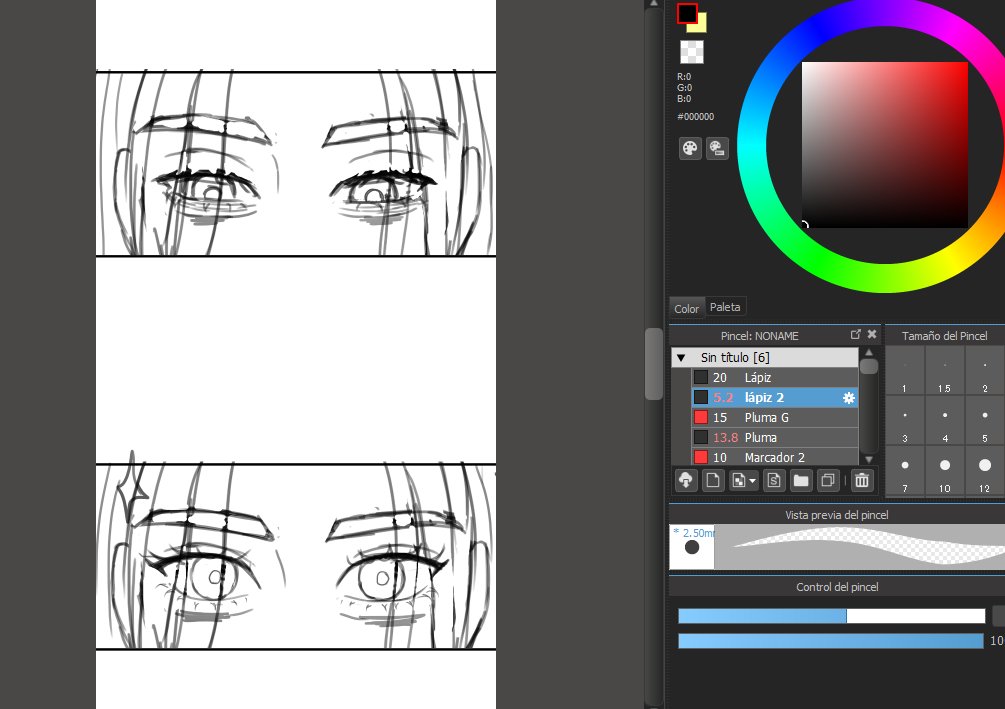Image resolution: width=1005 pixels, height=709 pixels.
Task: Select the transparent color checkered swatch
Action: click(x=692, y=52)
